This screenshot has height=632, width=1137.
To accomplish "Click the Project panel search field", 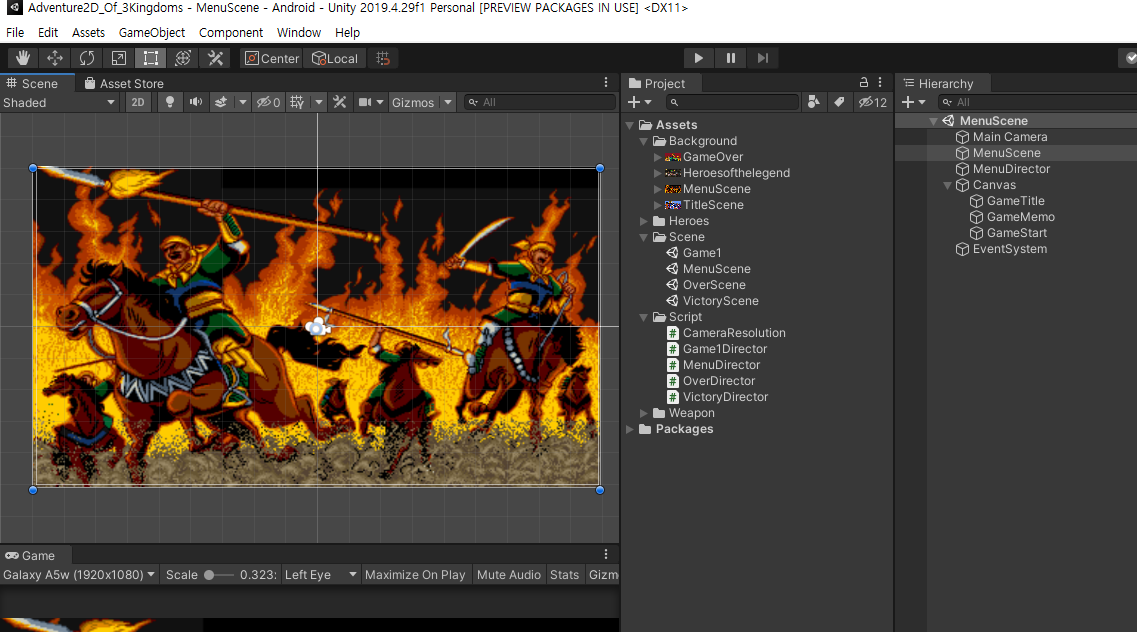I will pyautogui.click(x=731, y=102).
